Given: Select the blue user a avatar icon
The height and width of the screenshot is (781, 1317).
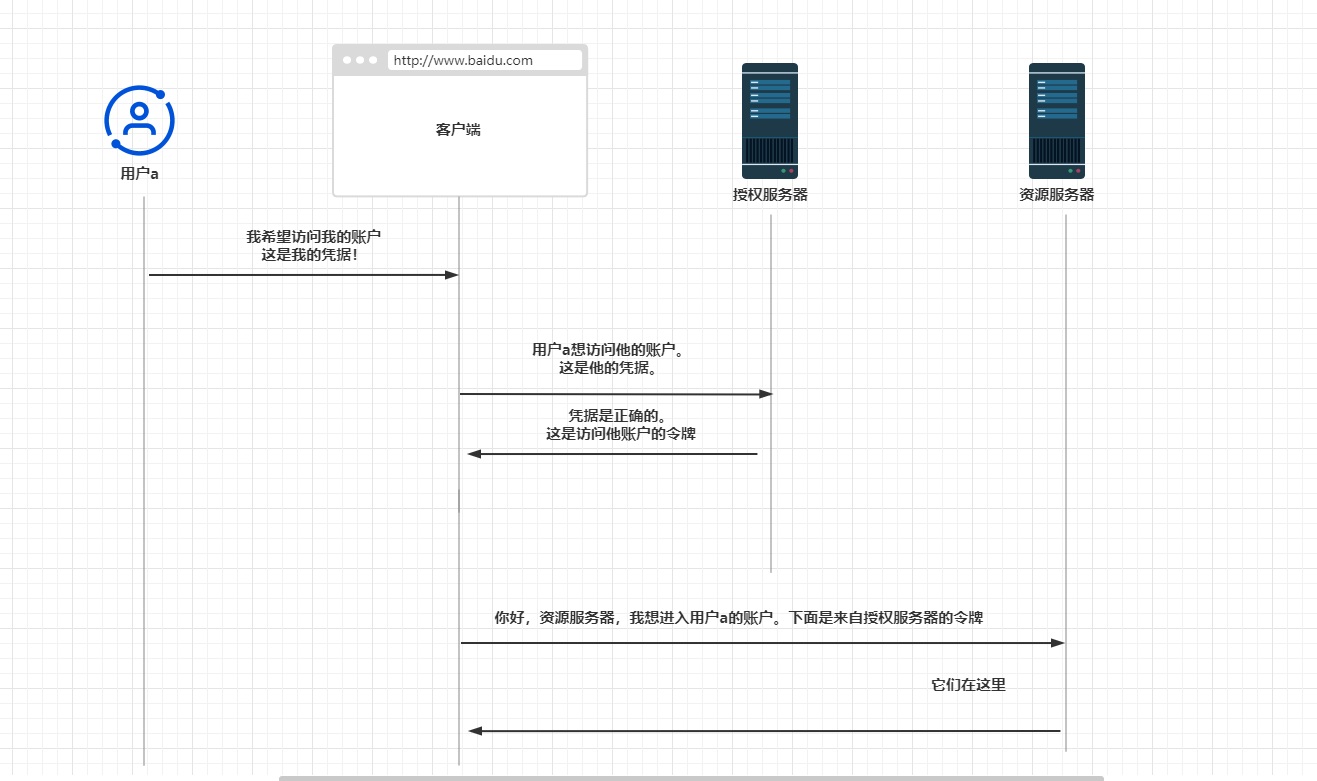Looking at the screenshot, I should click(140, 120).
